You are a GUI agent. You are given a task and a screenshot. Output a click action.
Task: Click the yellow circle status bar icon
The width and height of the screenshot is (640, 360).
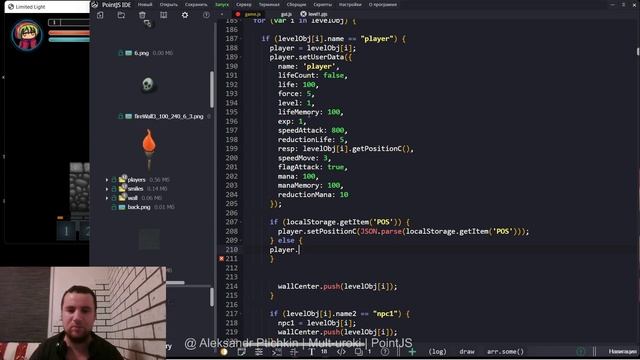(224, 351)
